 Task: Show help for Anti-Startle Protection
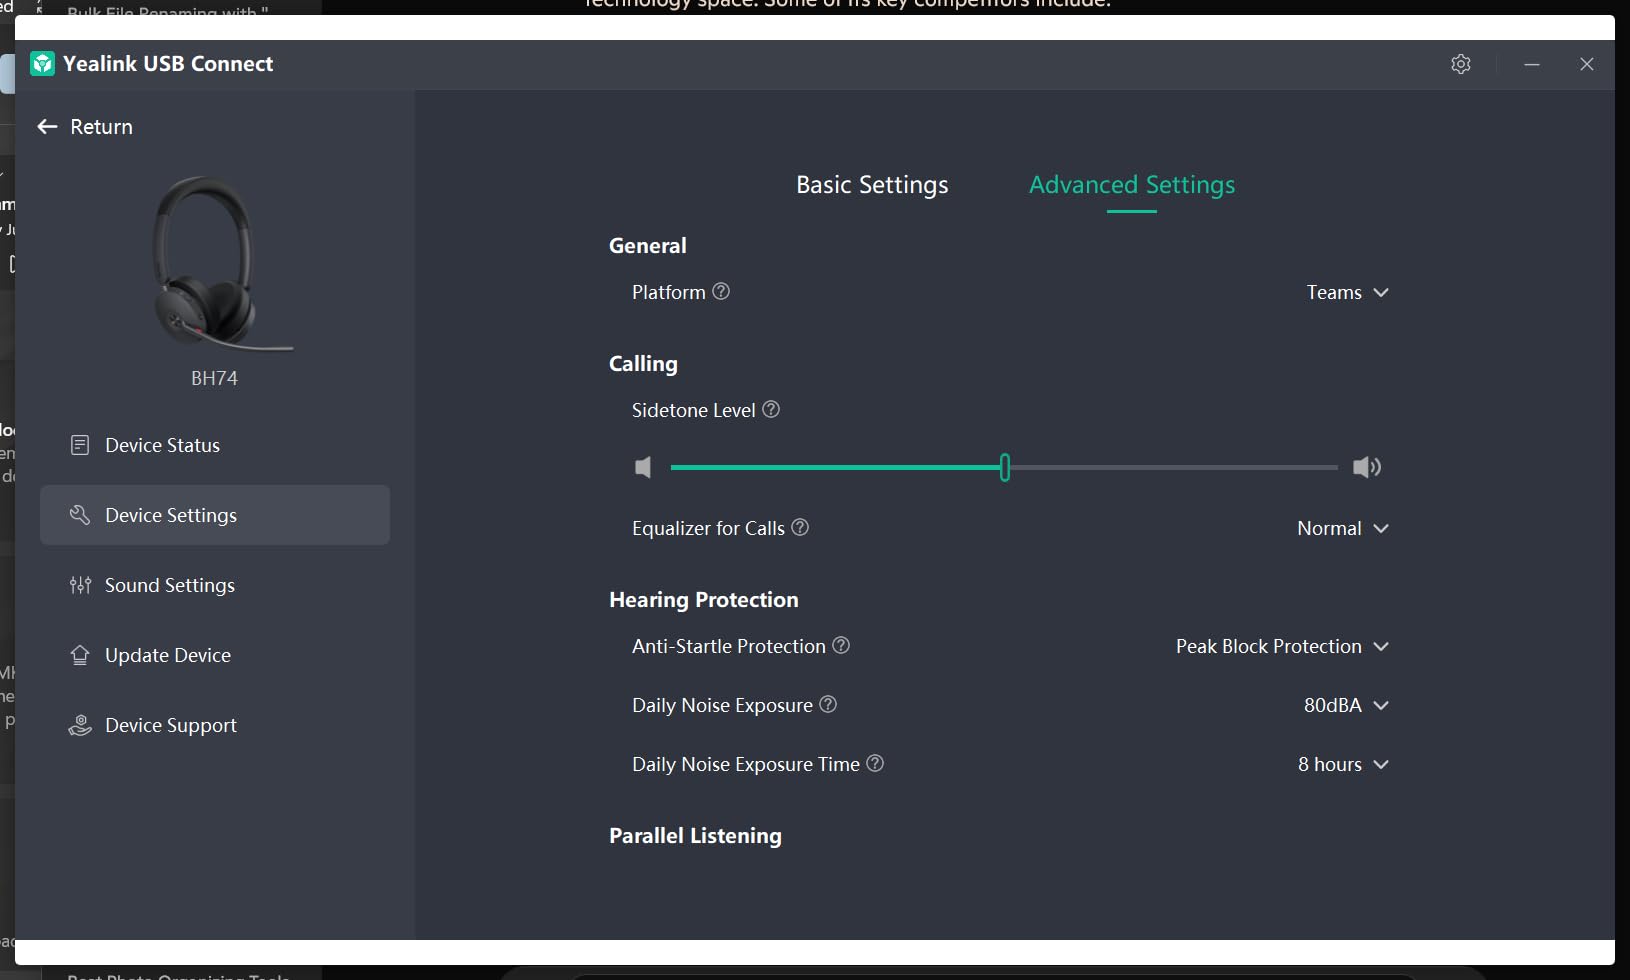841,645
